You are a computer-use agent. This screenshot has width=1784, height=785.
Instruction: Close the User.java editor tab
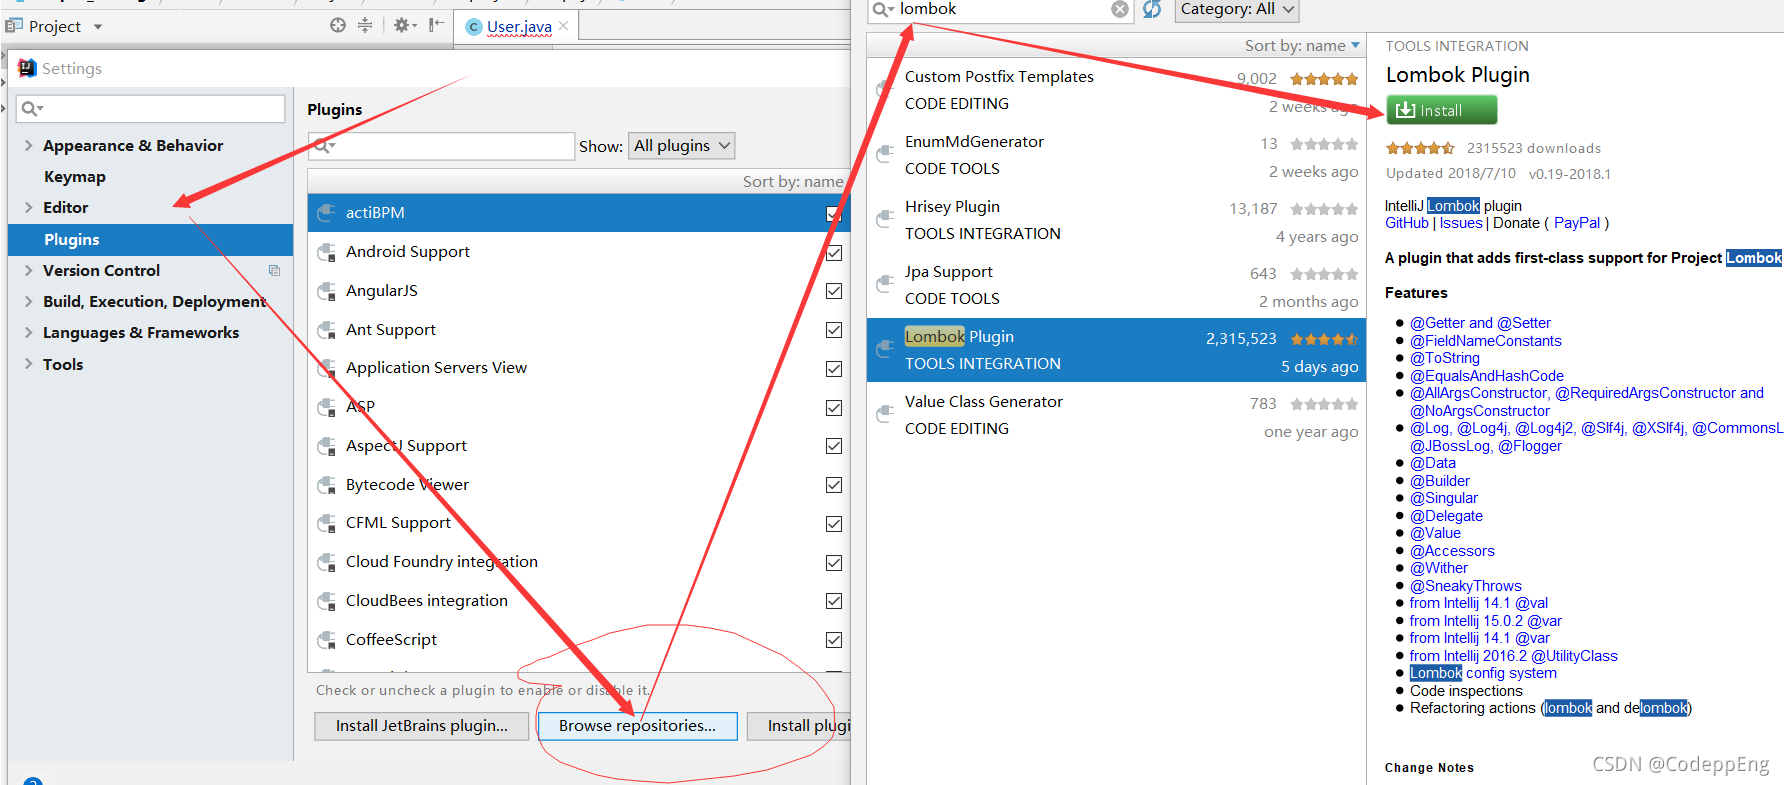564,26
